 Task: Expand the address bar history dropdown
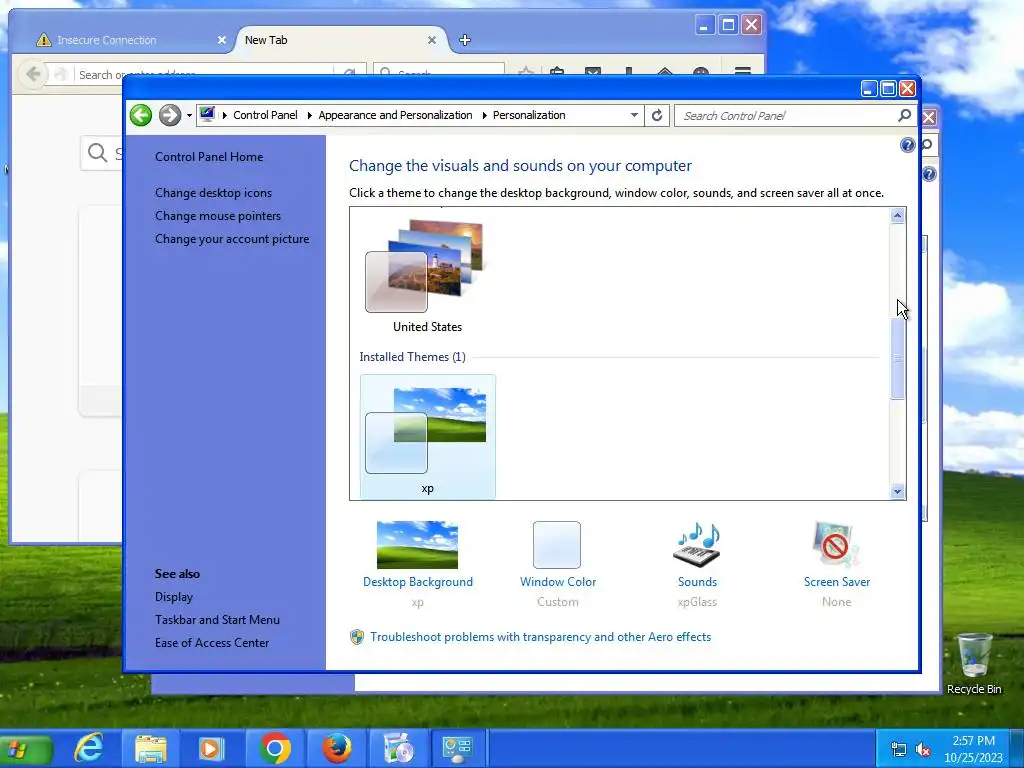click(634, 116)
